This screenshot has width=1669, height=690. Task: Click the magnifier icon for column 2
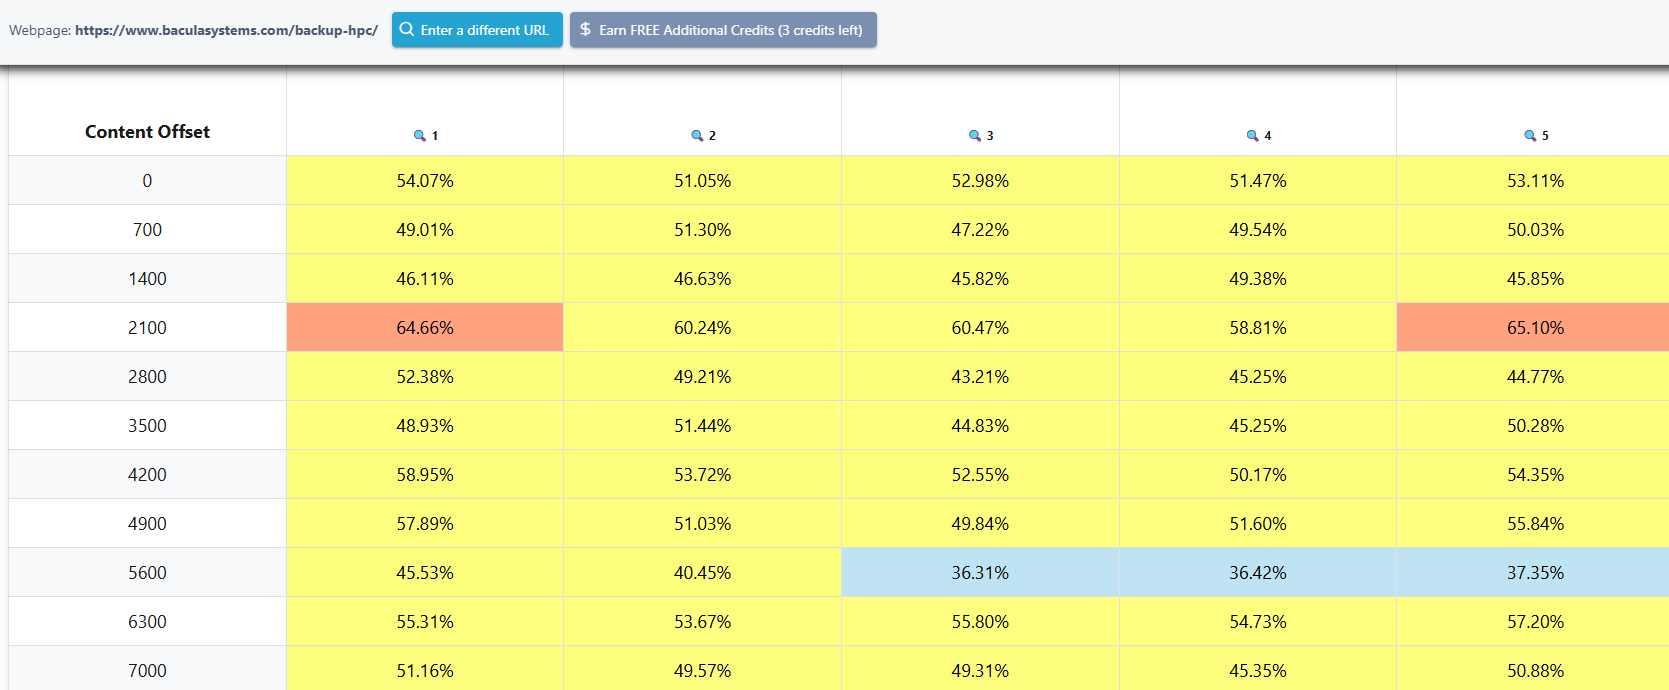[x=697, y=136]
